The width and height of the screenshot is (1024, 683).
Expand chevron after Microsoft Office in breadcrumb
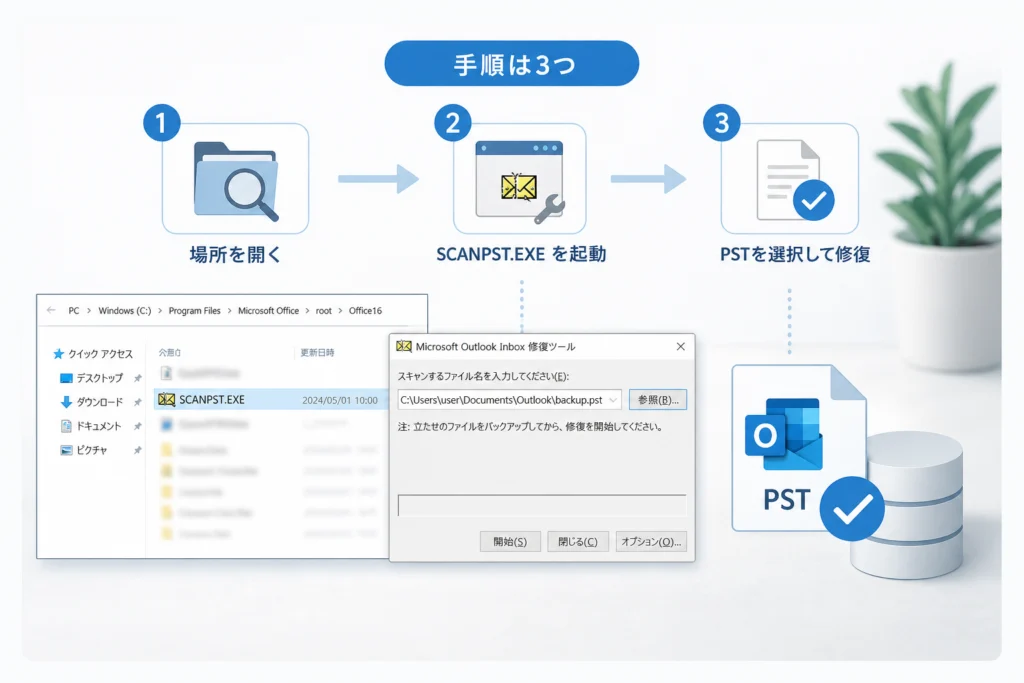click(308, 311)
